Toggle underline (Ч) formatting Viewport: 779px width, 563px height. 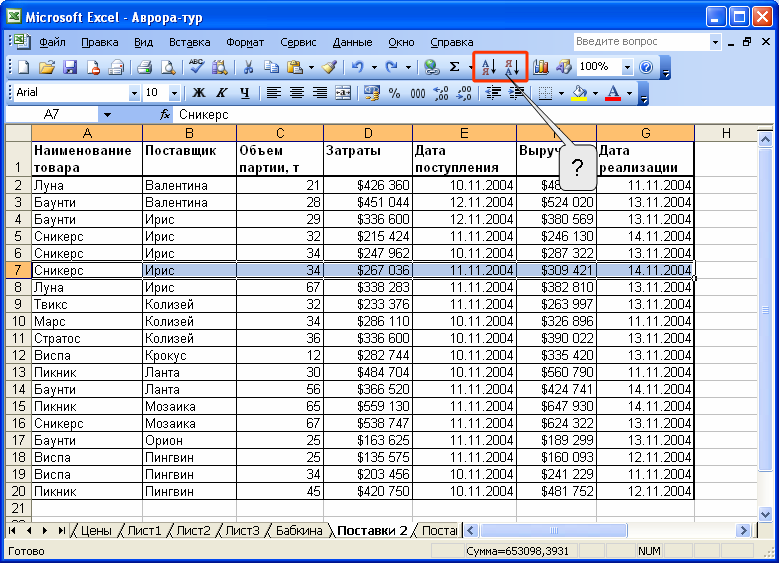coord(245,92)
